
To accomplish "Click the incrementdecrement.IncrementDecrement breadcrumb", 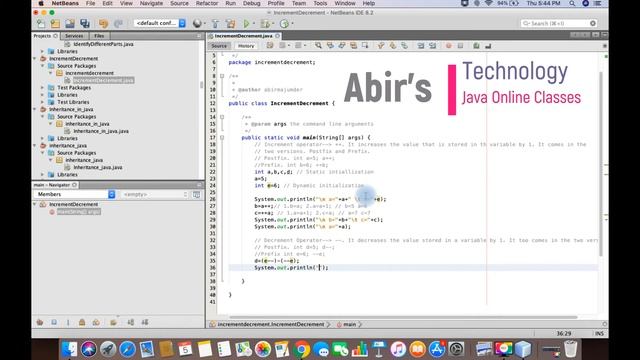I will coord(271,324).
